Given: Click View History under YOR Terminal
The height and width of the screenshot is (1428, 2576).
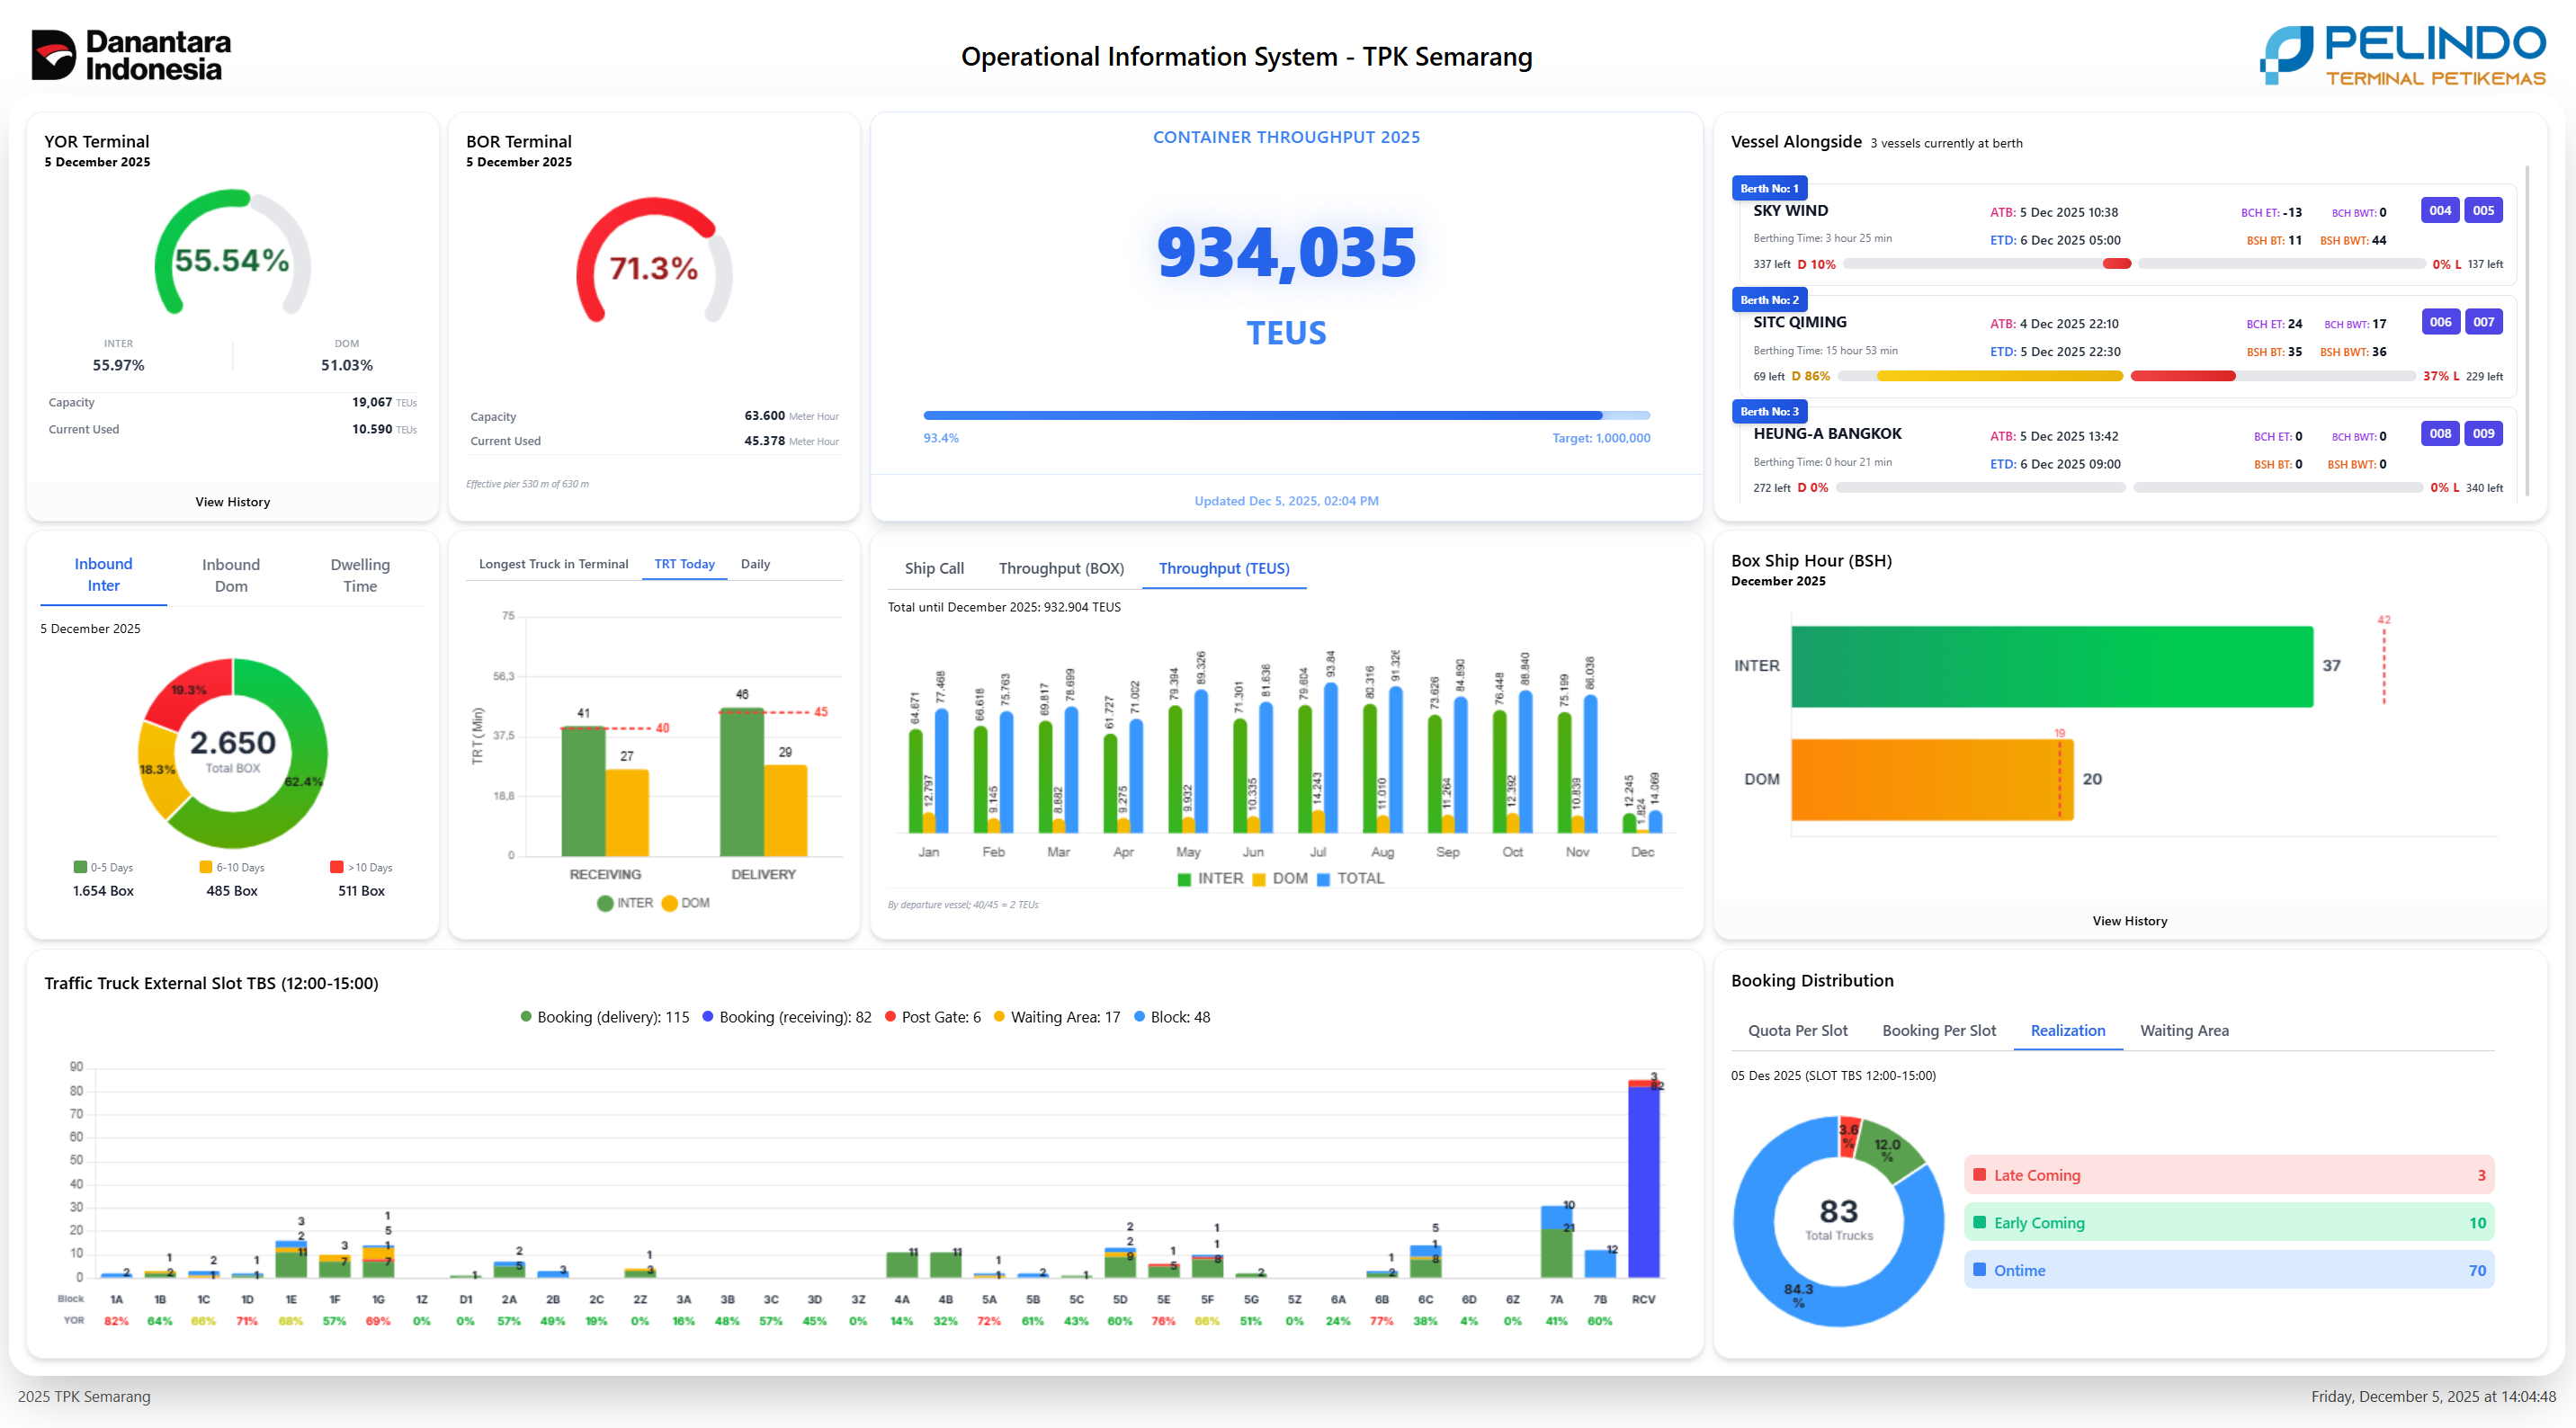Looking at the screenshot, I should 232,502.
